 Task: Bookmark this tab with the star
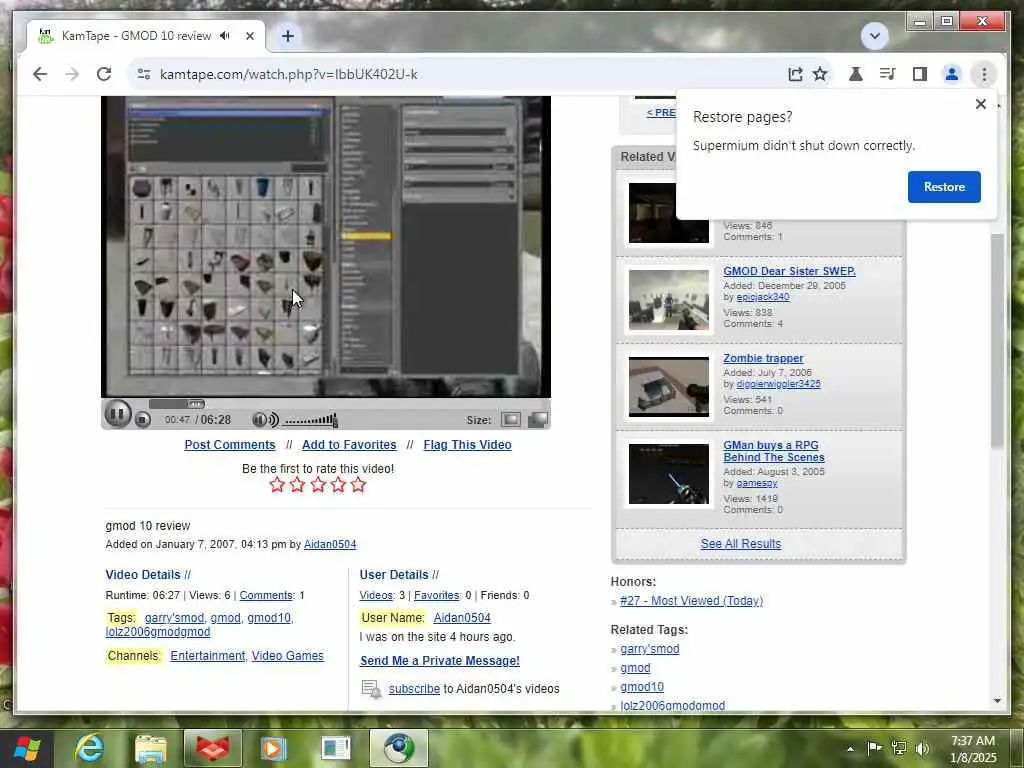coord(820,74)
